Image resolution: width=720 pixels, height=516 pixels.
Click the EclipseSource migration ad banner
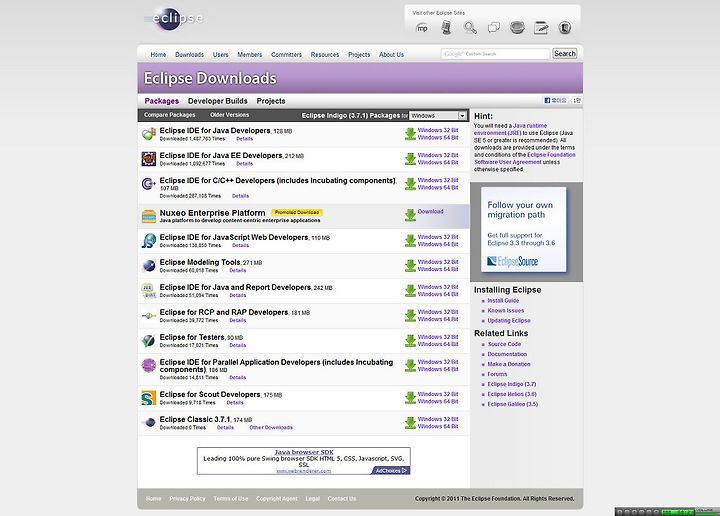pos(523,229)
